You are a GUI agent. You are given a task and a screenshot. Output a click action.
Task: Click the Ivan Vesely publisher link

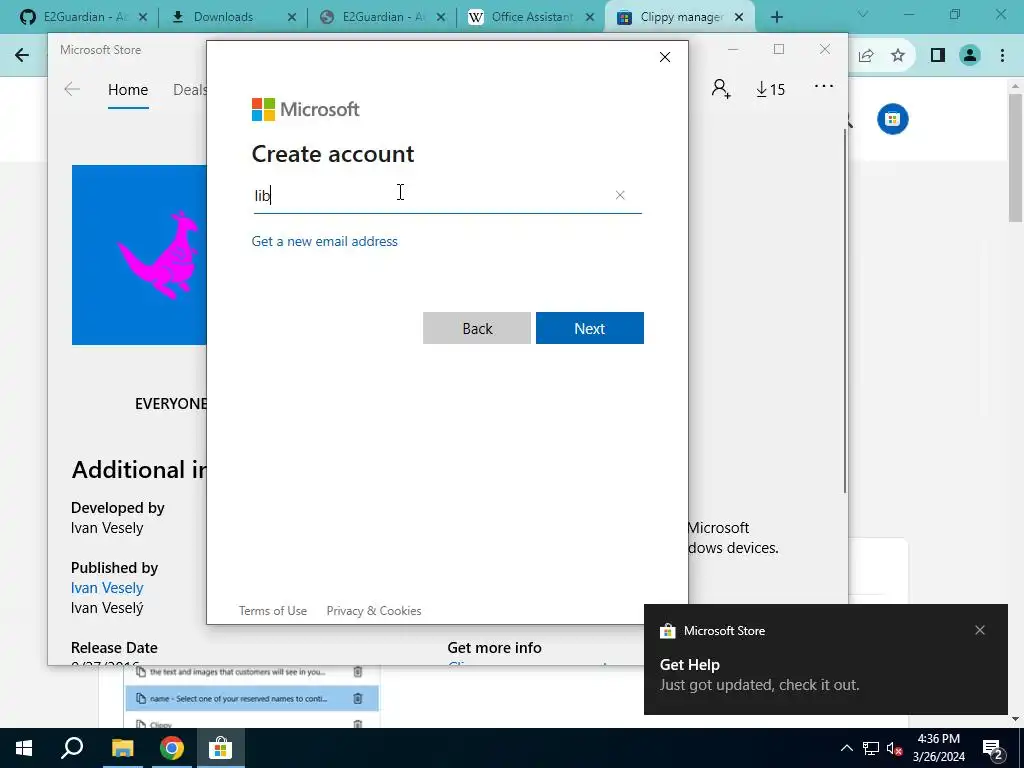[x=107, y=588]
